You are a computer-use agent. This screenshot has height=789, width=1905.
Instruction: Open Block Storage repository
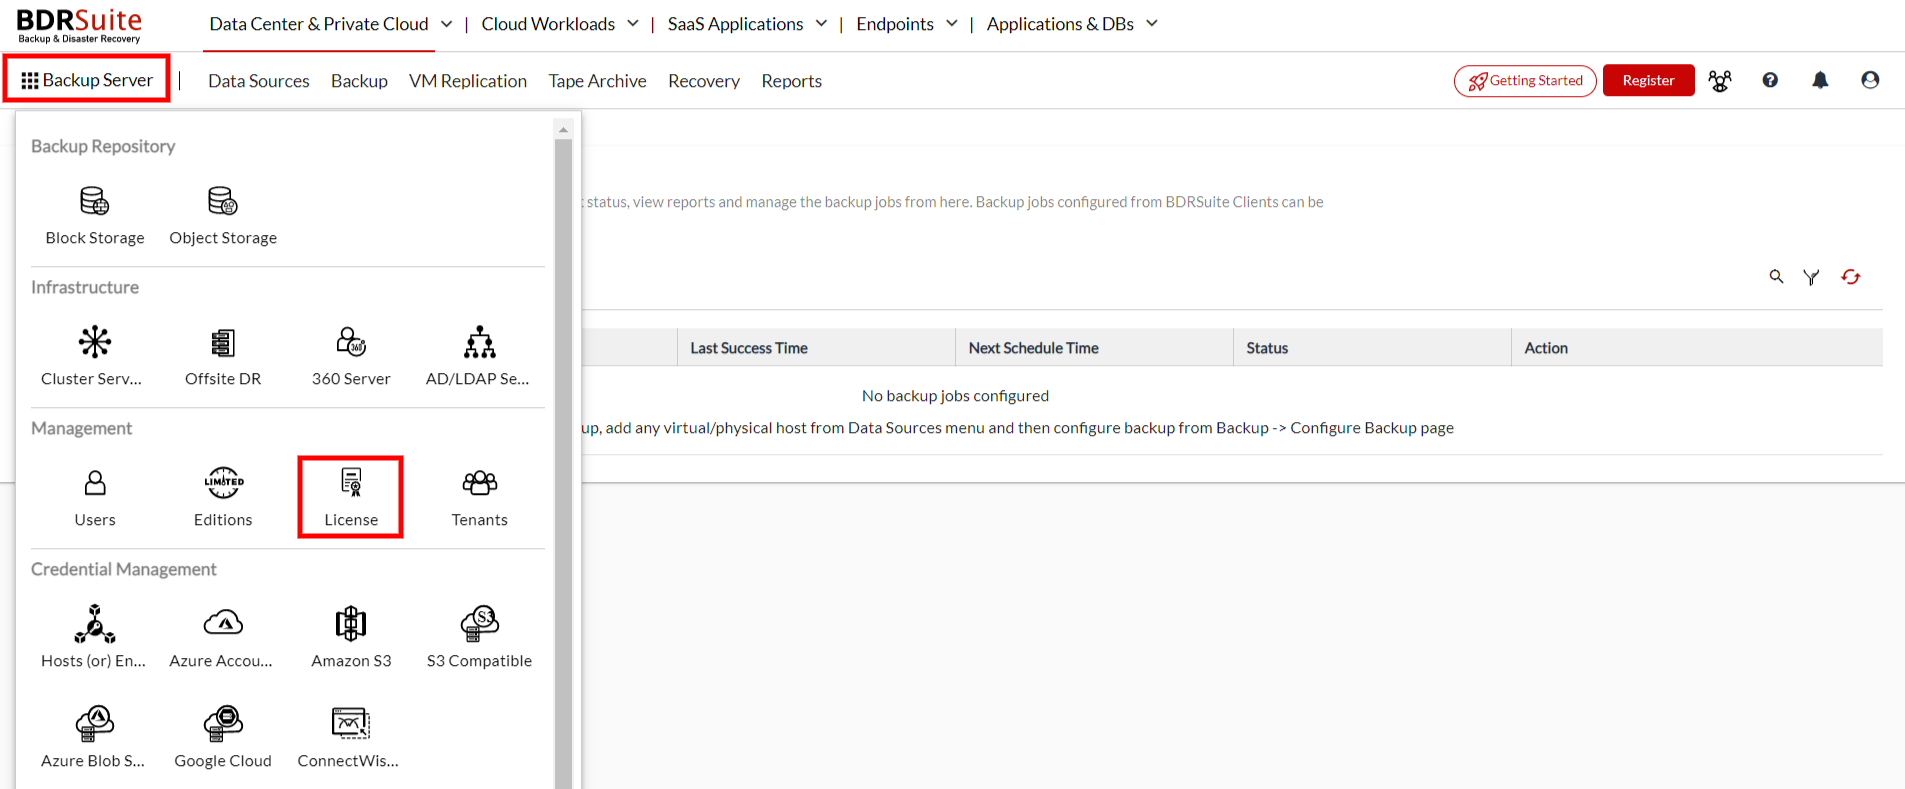click(95, 216)
